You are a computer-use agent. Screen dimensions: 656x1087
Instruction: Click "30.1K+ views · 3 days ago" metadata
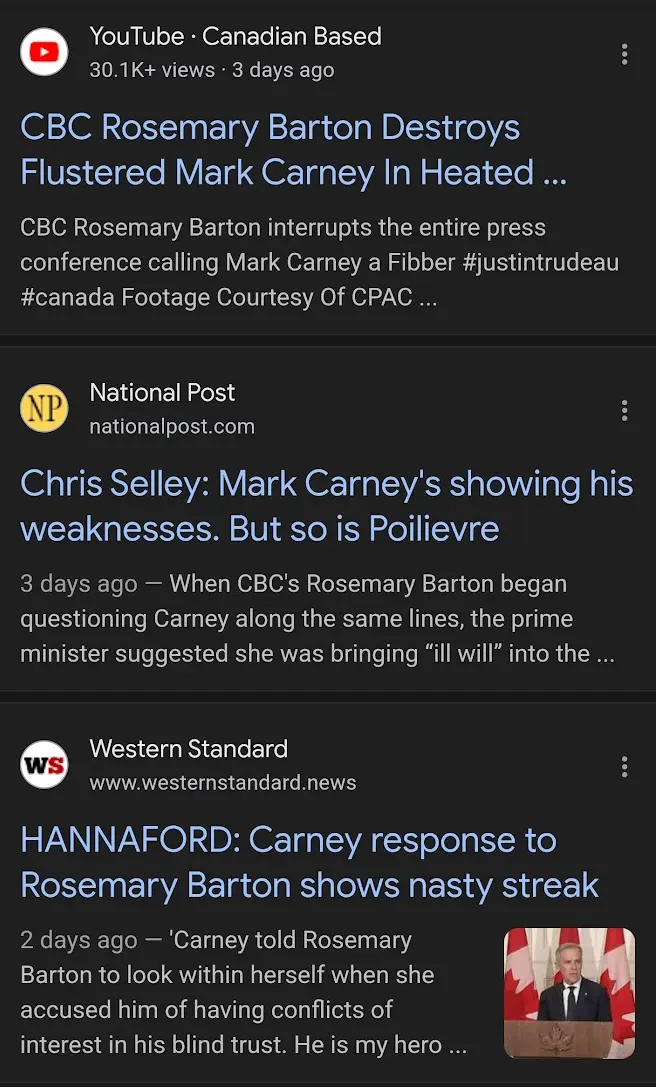[212, 70]
